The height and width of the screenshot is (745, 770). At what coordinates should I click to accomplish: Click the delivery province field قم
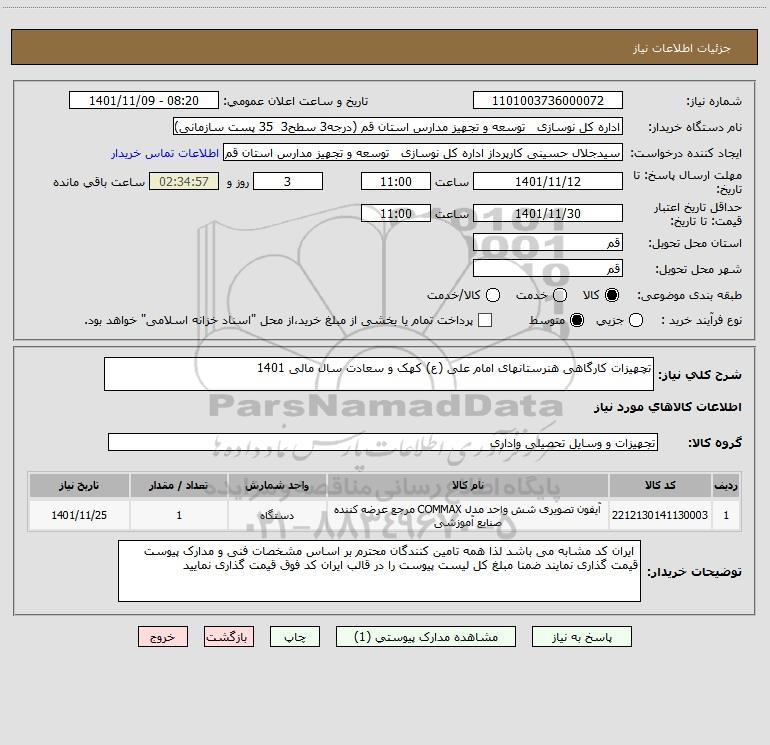pyautogui.click(x=548, y=243)
